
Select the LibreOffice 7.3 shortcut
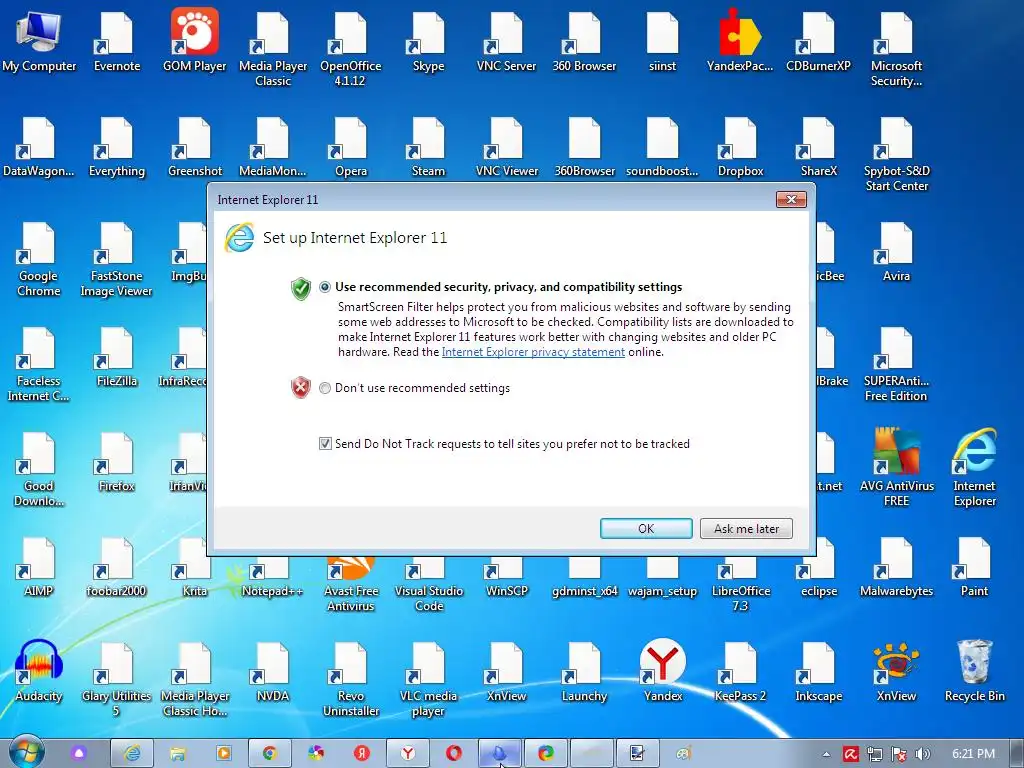[740, 583]
